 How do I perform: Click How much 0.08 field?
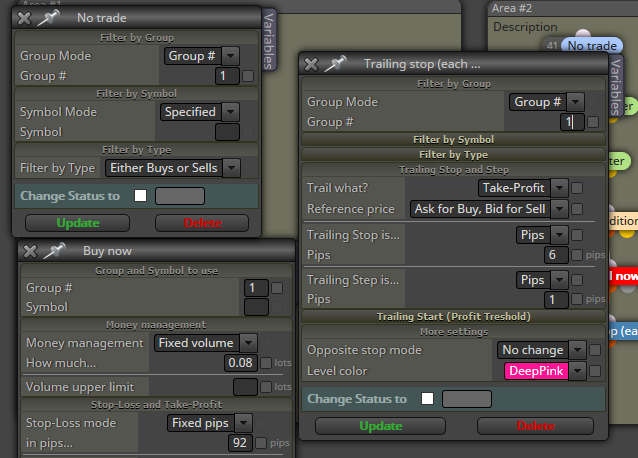[240, 363]
